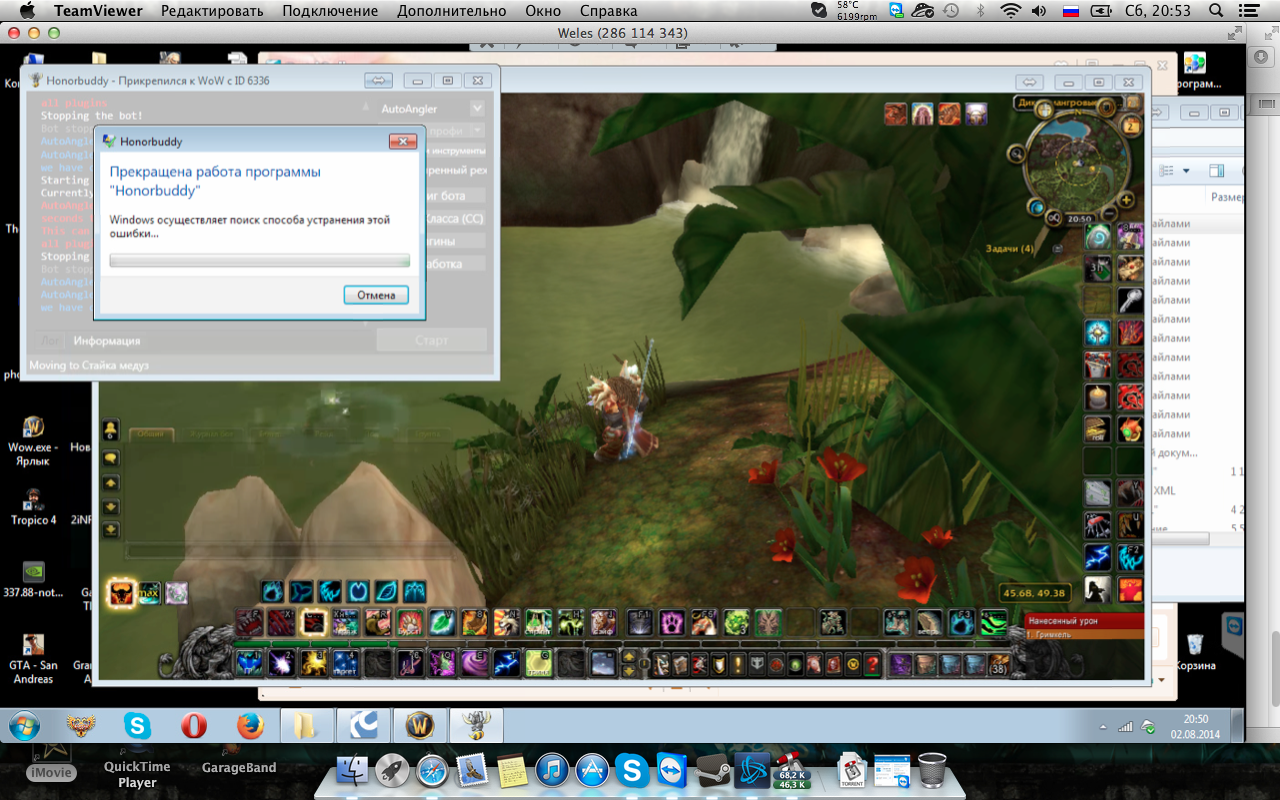This screenshot has width=1280, height=800.
Task: Click the minimap zoom-in plus button
Action: 1127,199
